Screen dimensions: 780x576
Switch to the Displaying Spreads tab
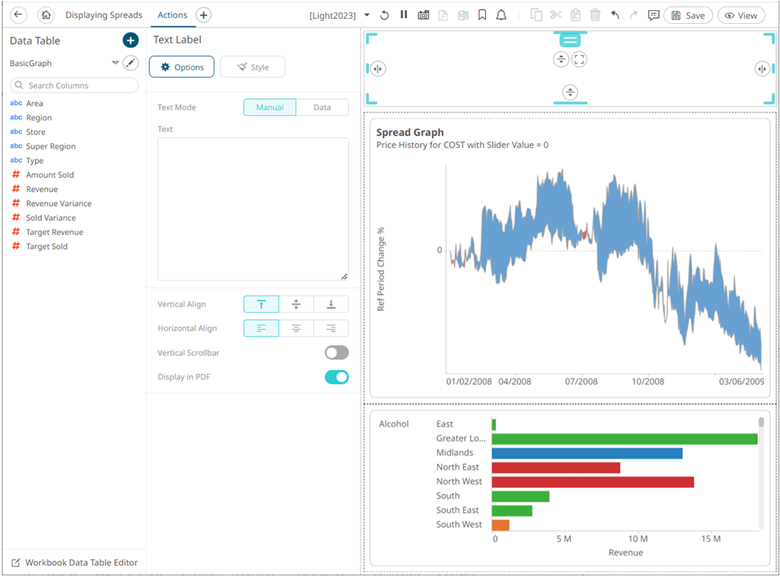104,15
